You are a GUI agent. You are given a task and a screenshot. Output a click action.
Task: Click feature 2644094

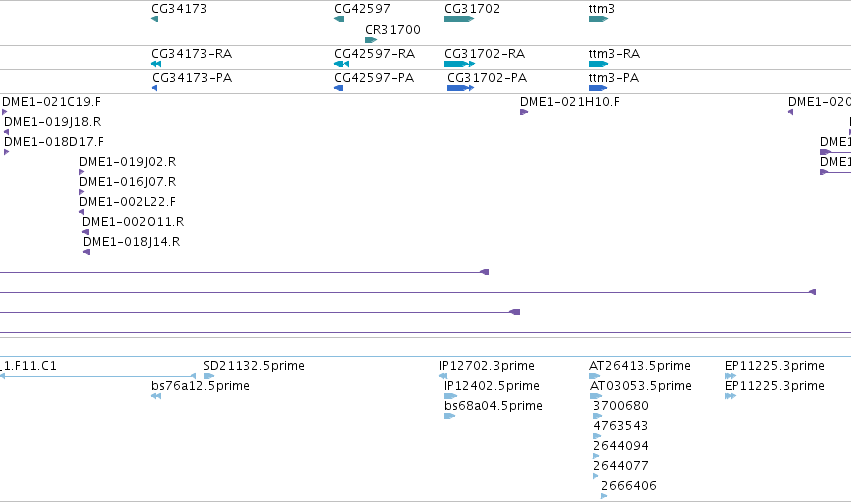pyautogui.click(x=596, y=456)
